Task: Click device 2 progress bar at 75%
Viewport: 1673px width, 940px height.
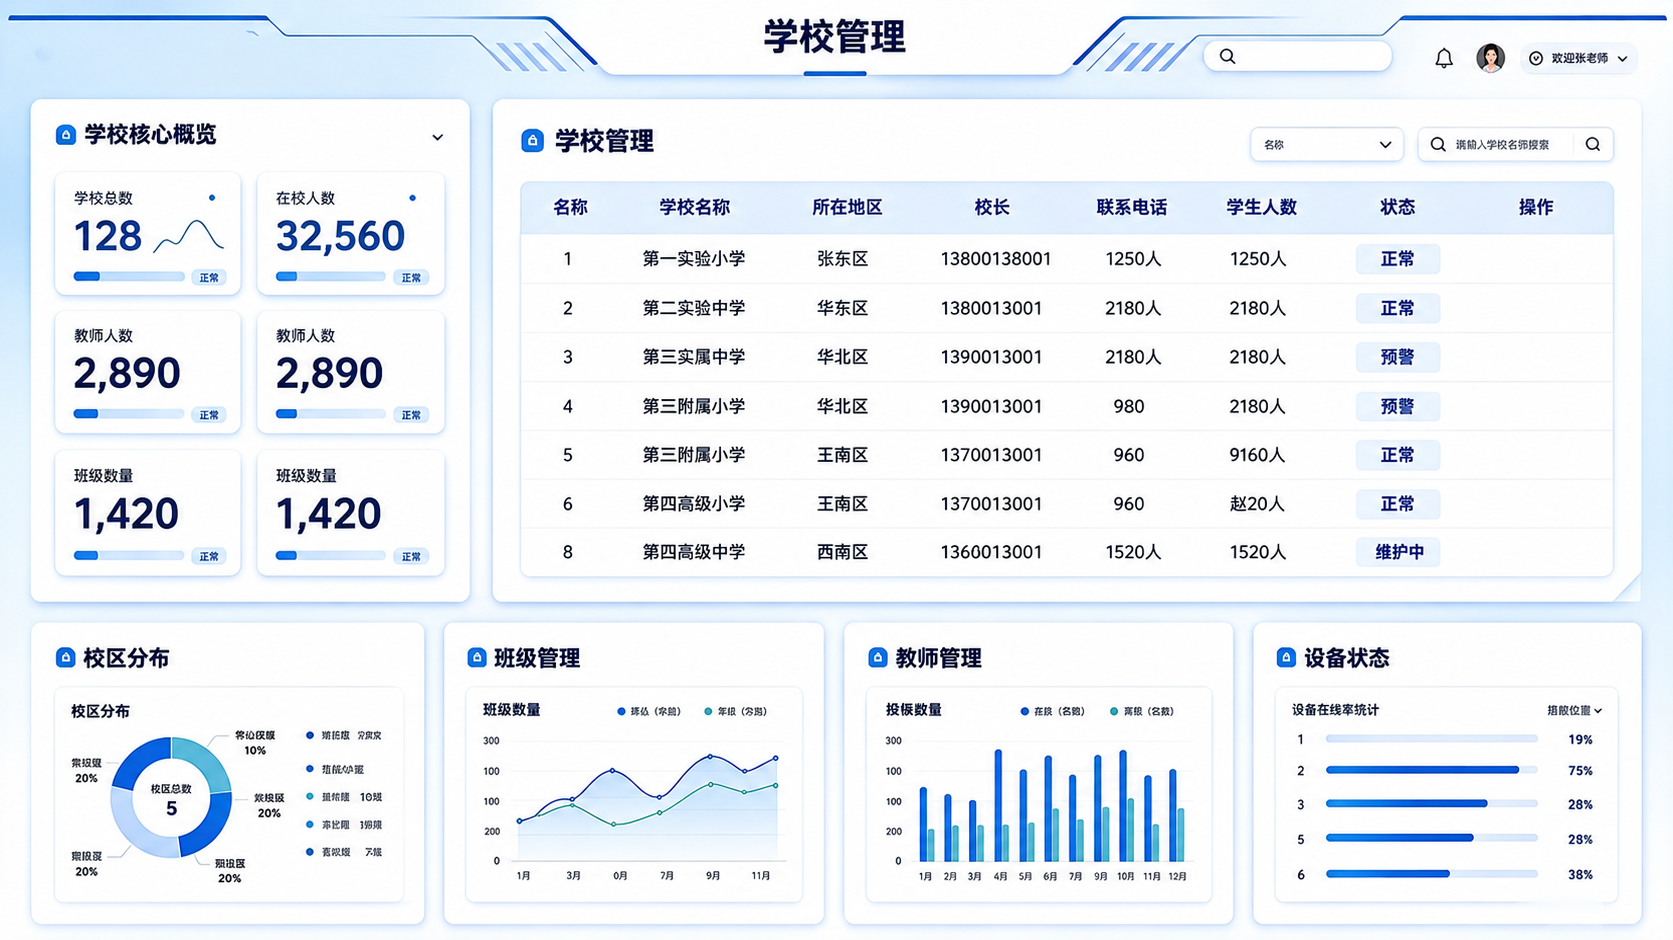Action: point(1432,771)
